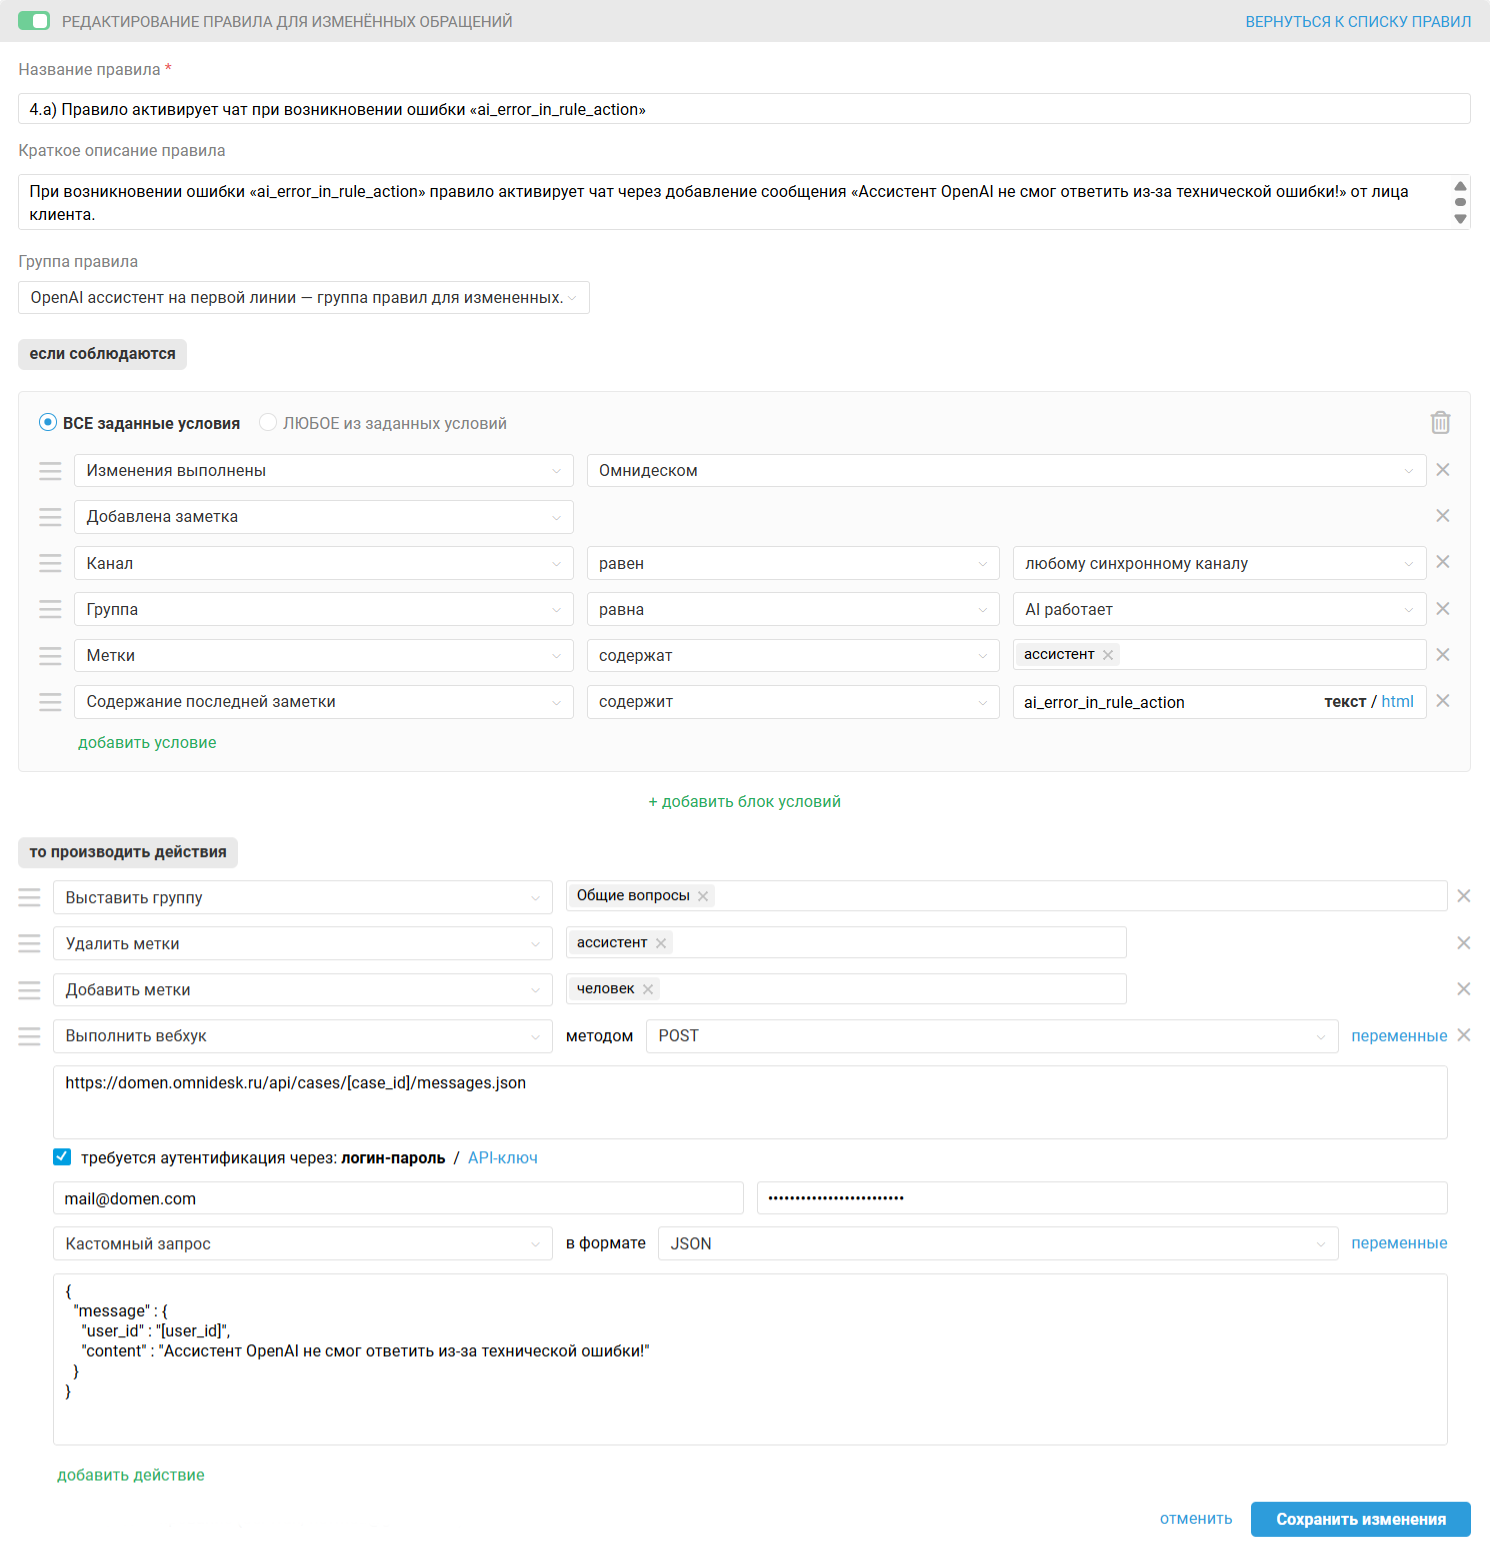The image size is (1490, 1556).
Task: Remove the «Канал» condition row
Action: click(x=1443, y=562)
